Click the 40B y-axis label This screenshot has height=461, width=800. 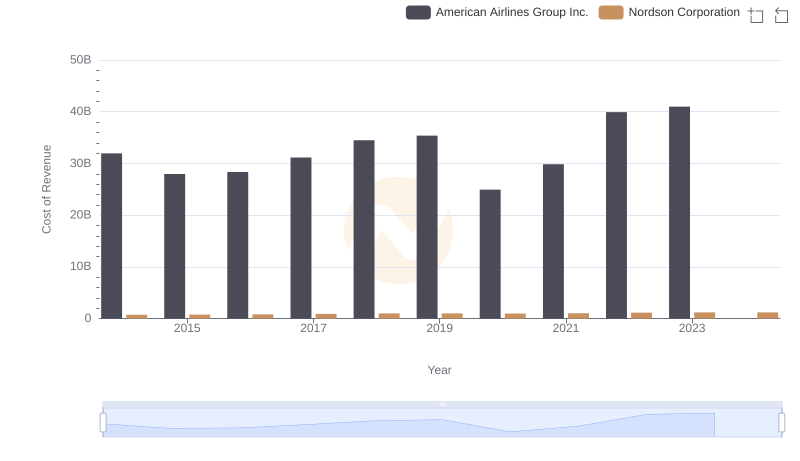pyautogui.click(x=81, y=111)
